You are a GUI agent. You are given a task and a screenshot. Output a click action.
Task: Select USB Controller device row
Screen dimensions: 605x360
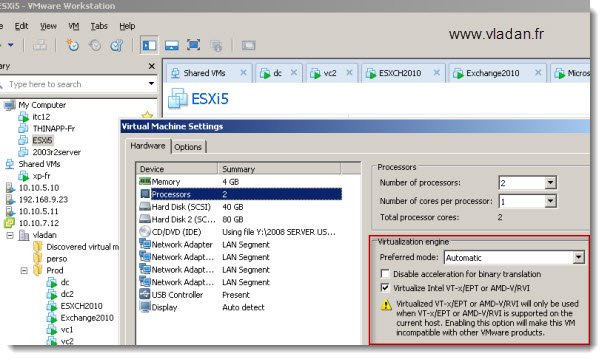(x=239, y=295)
